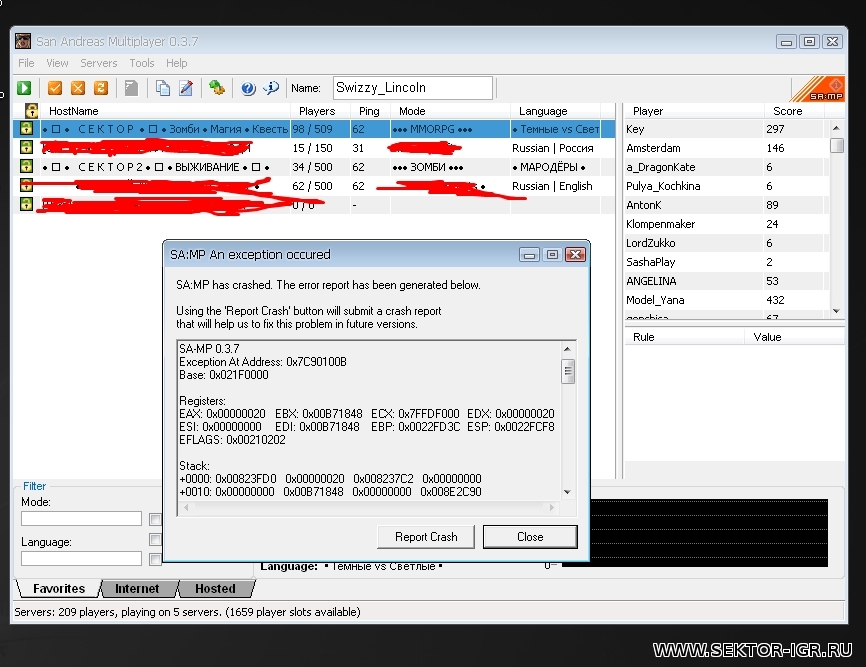Click the lock icon of the СЕКТОР2 row

[x=26, y=166]
